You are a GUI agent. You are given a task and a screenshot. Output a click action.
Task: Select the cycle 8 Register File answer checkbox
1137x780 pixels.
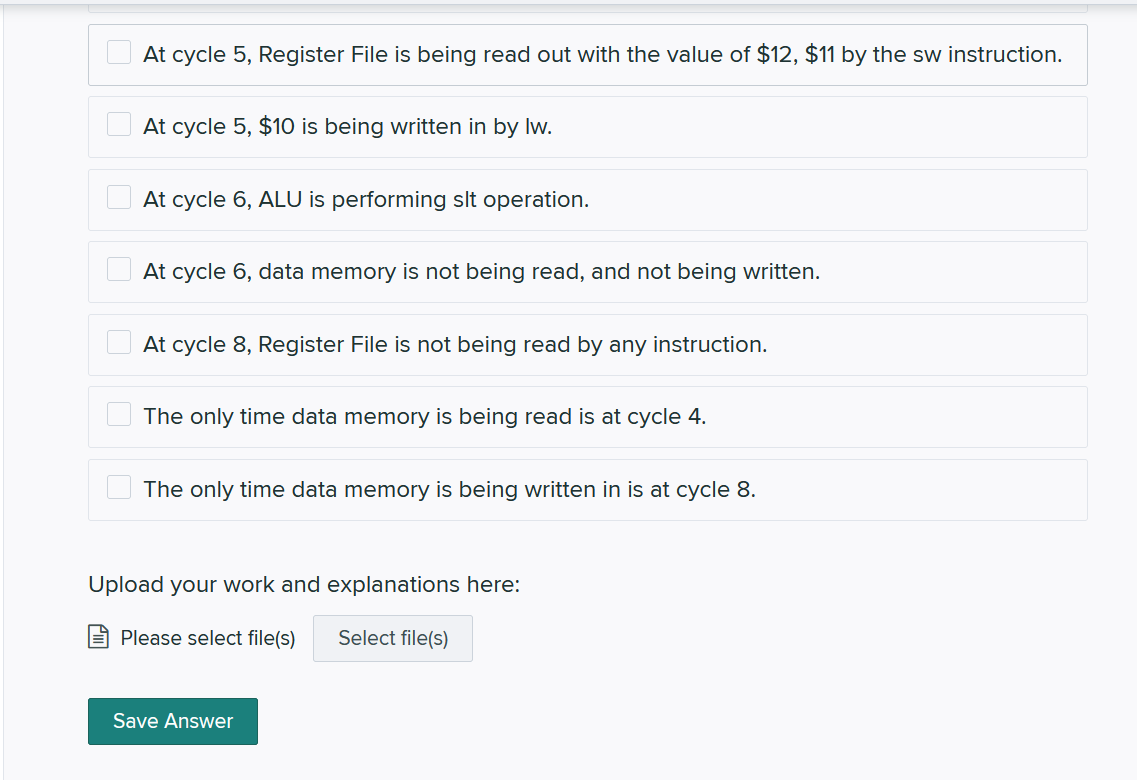coord(119,341)
